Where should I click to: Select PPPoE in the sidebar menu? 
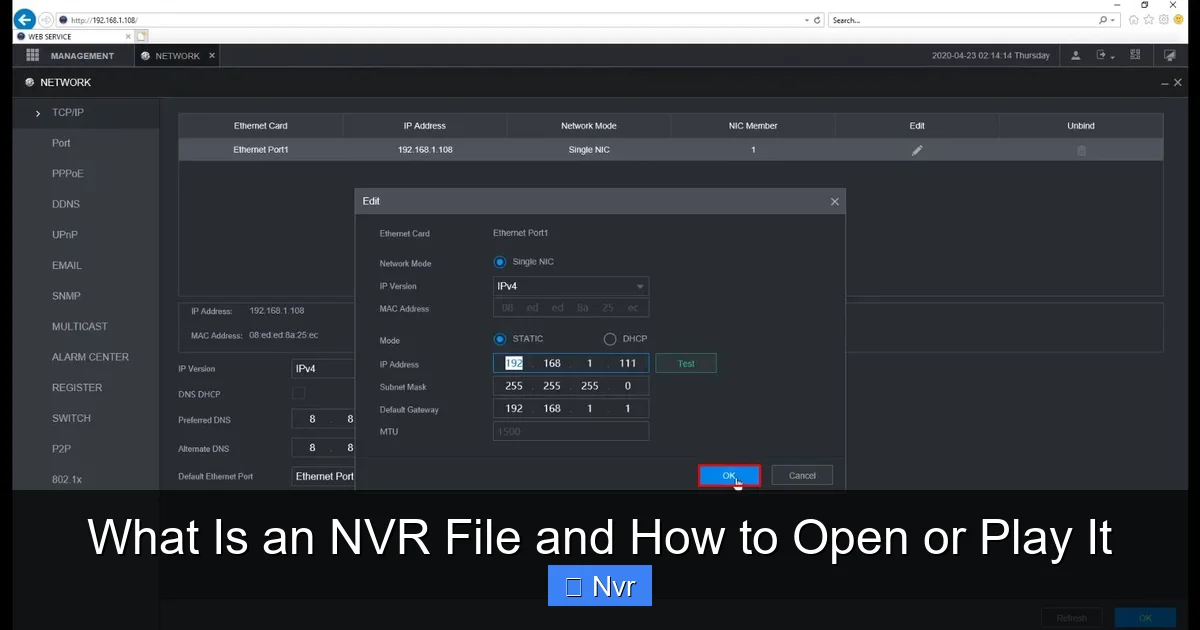pyautogui.click(x=66, y=173)
